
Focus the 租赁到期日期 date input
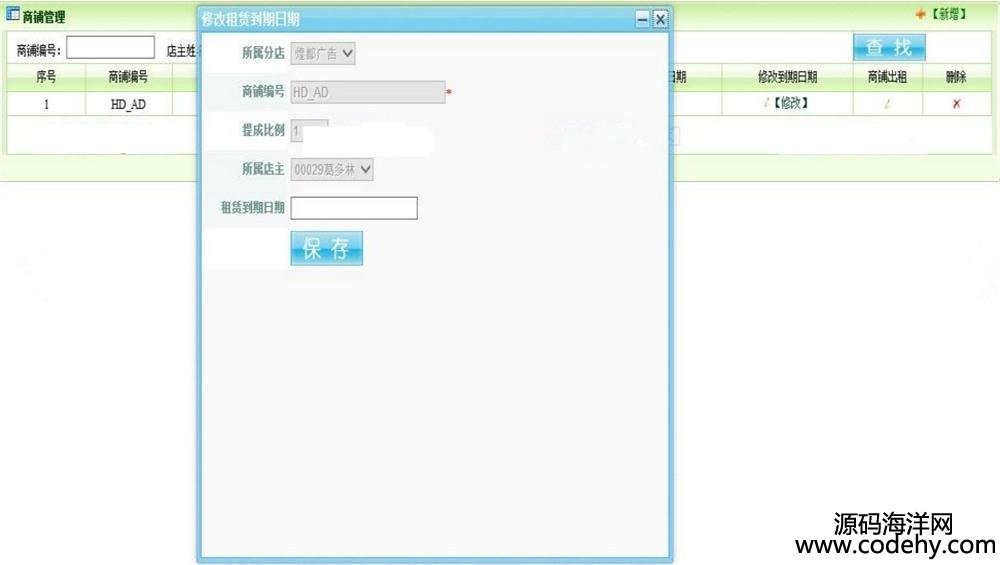[354, 208]
